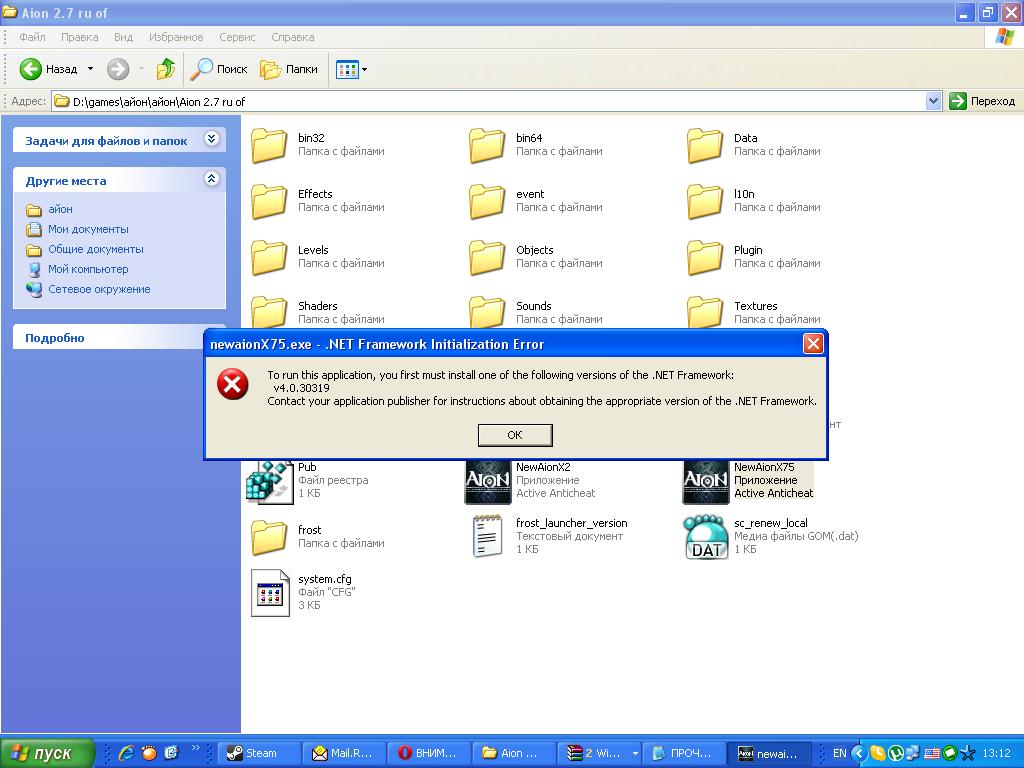
Task: Click the Pub registry file icon
Action: [270, 481]
